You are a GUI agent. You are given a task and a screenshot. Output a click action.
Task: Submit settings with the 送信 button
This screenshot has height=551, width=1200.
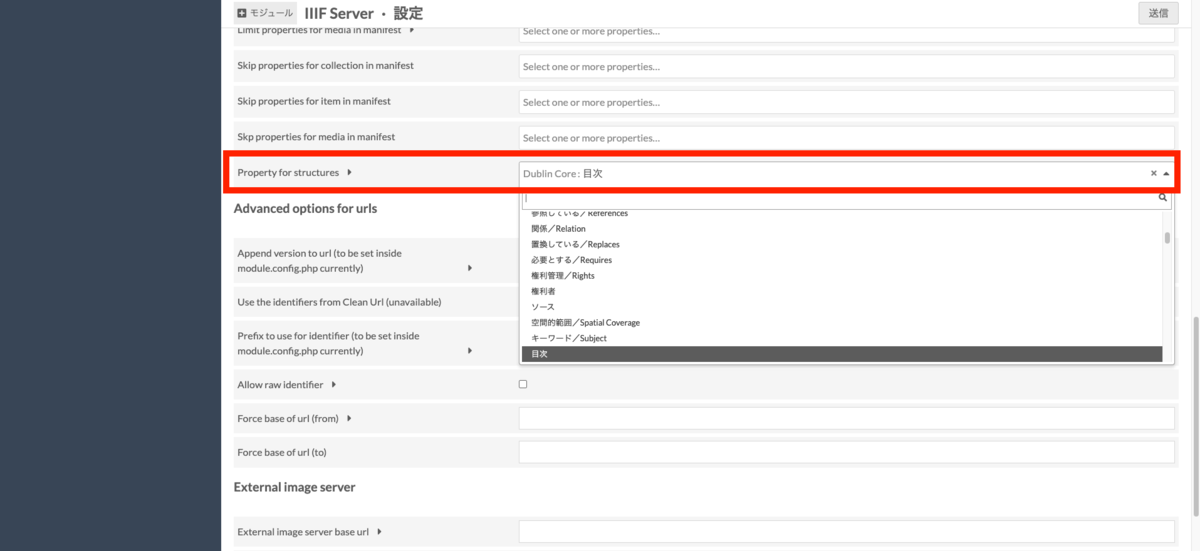point(1158,13)
